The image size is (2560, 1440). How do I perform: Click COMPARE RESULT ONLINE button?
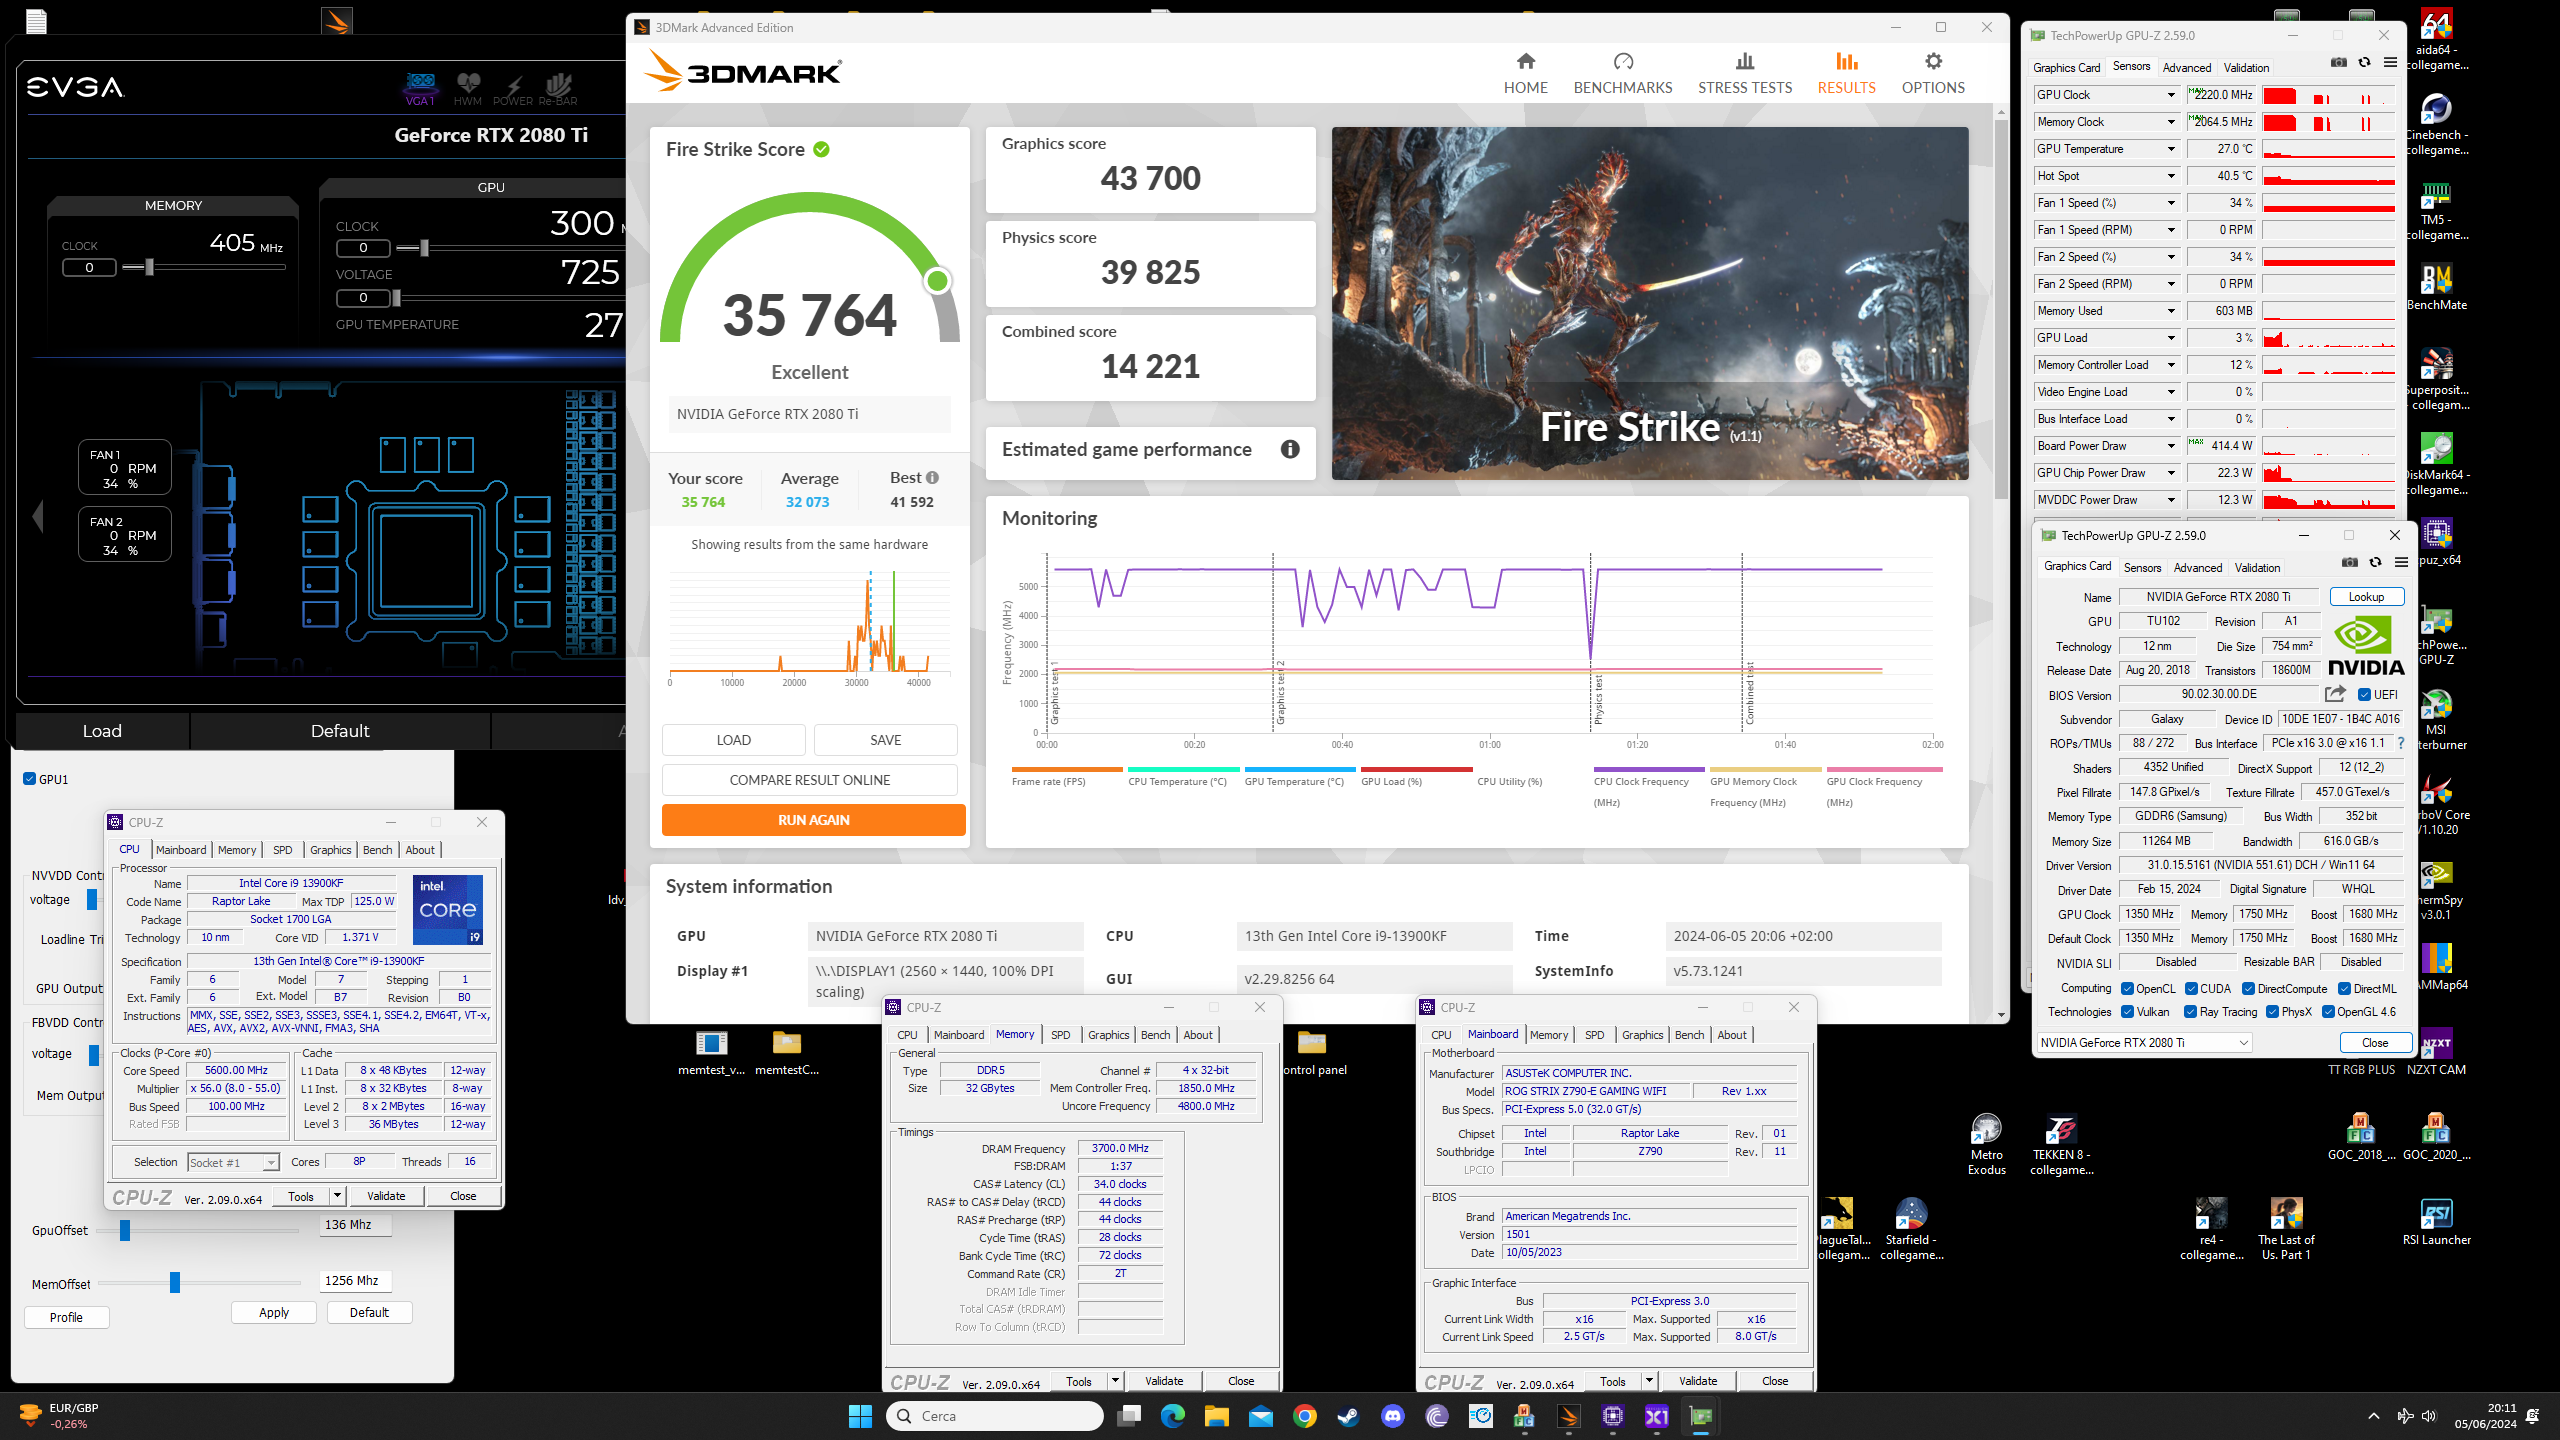click(x=809, y=780)
